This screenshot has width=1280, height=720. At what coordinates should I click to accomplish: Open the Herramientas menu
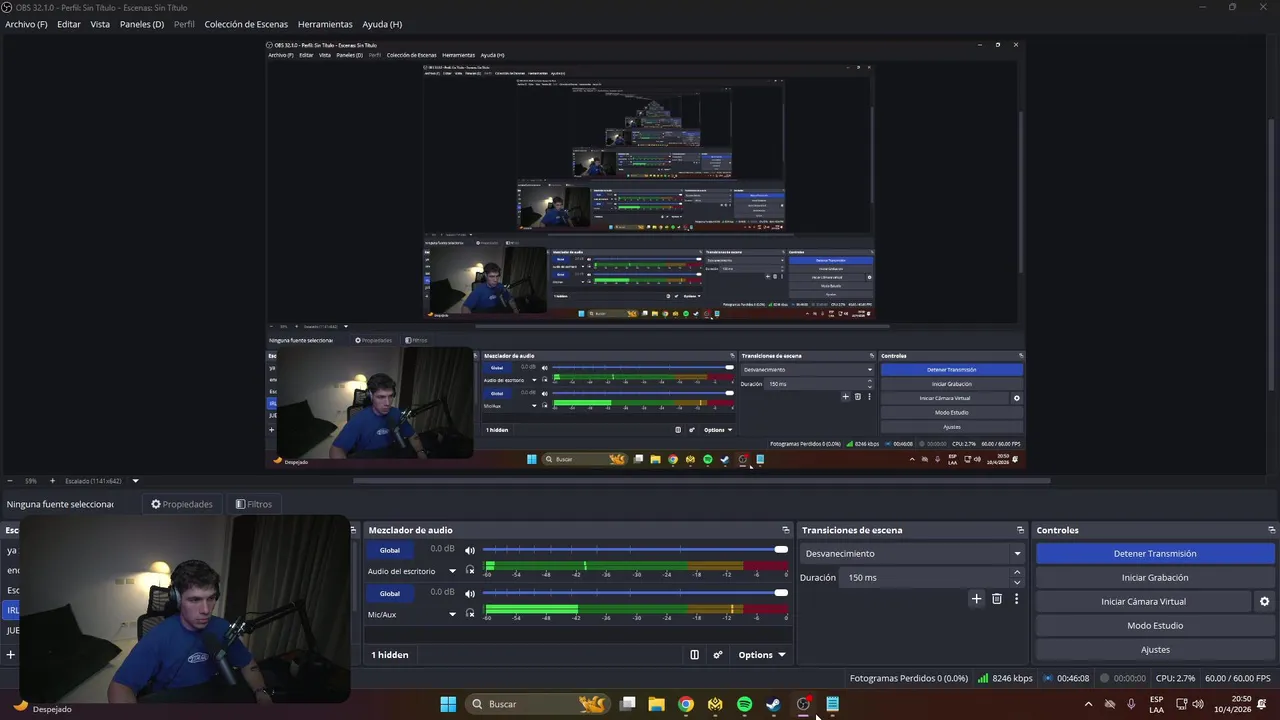pos(325,24)
